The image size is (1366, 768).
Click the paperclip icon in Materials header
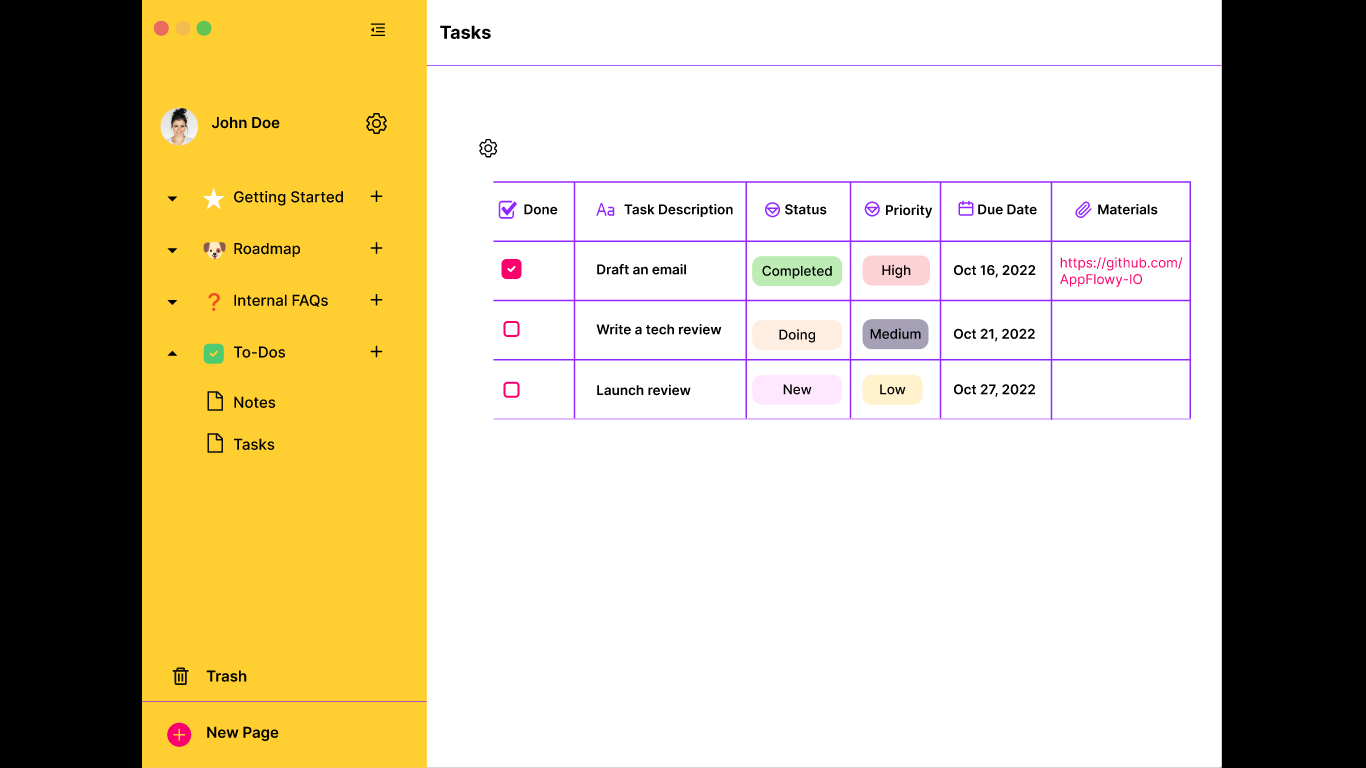point(1083,210)
